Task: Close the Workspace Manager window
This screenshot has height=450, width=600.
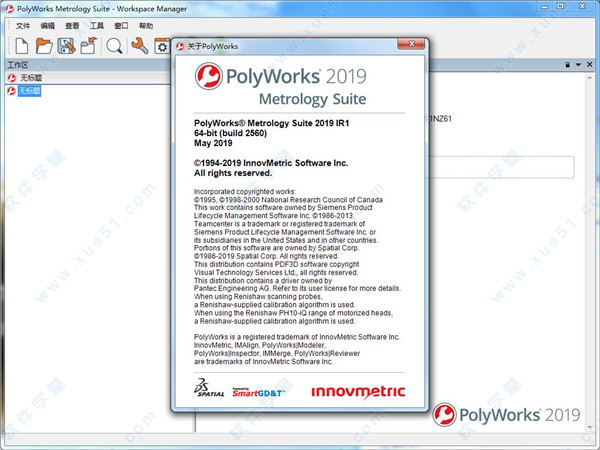Action: click(582, 7)
